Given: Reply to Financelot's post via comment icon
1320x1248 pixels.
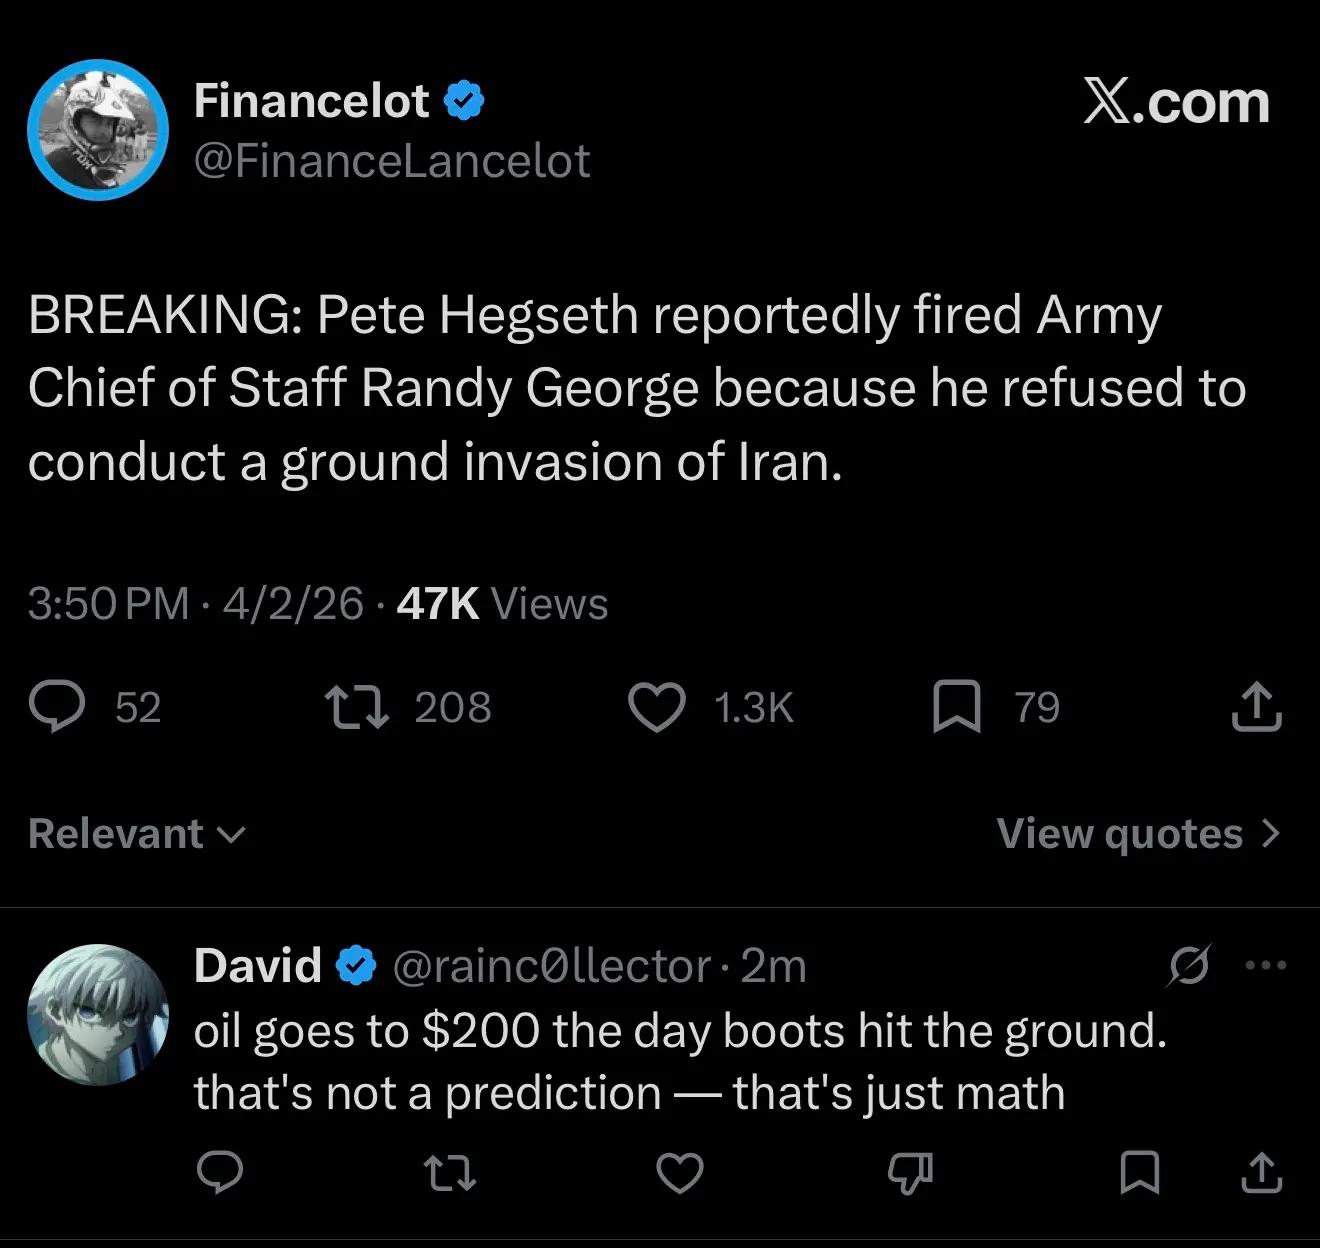Looking at the screenshot, I should tap(57, 707).
